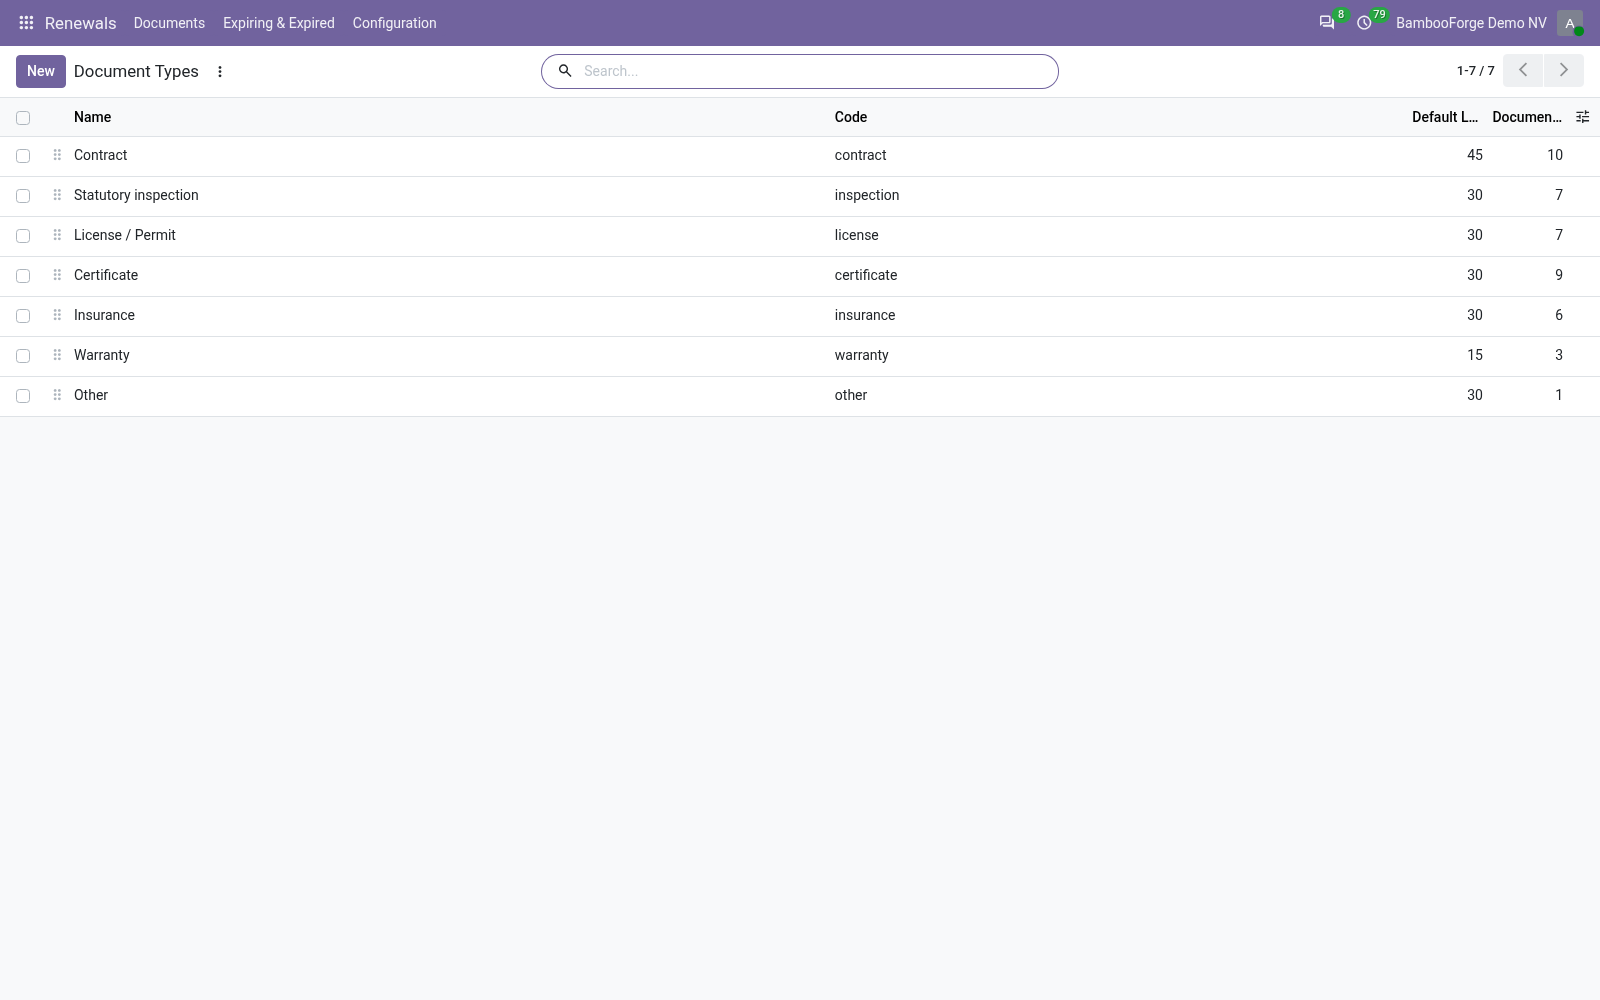Go to the next page arrow
This screenshot has height=1000, width=1600.
click(1564, 70)
